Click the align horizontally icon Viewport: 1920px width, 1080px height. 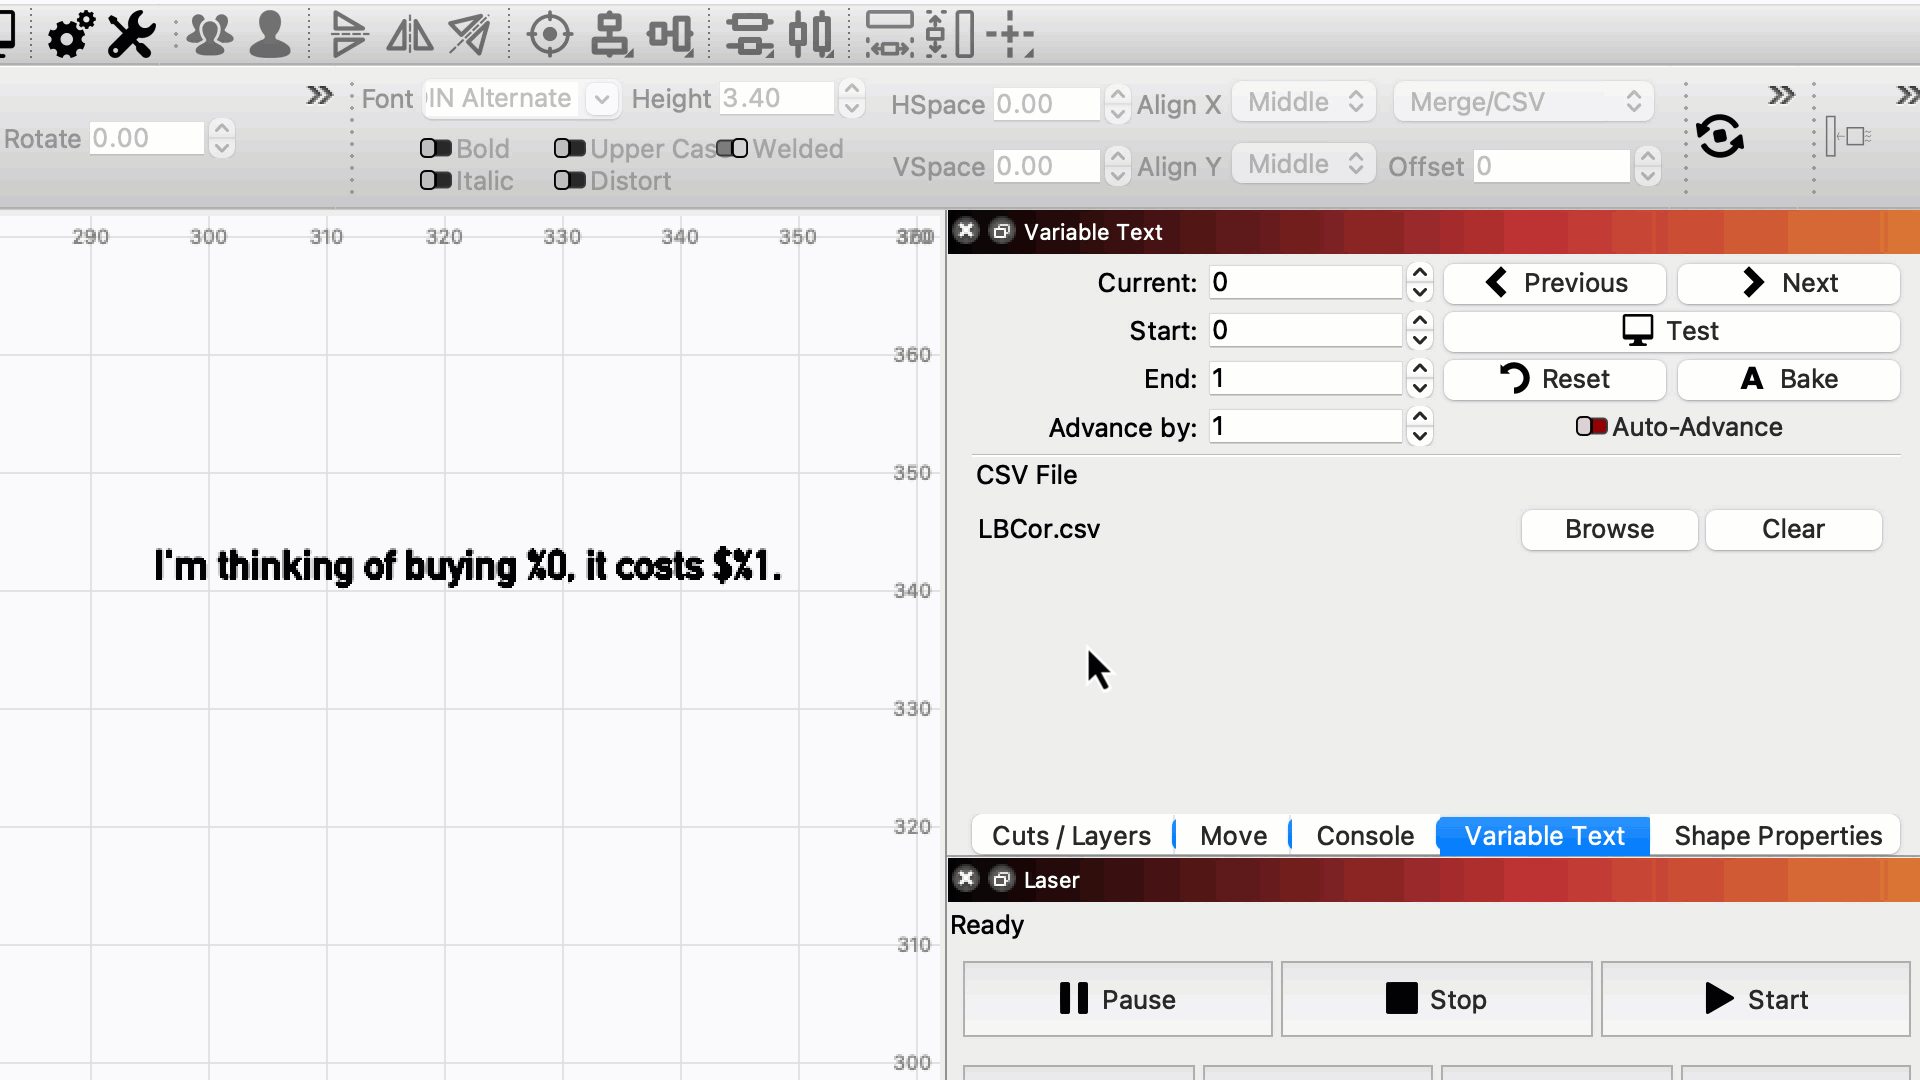670,35
